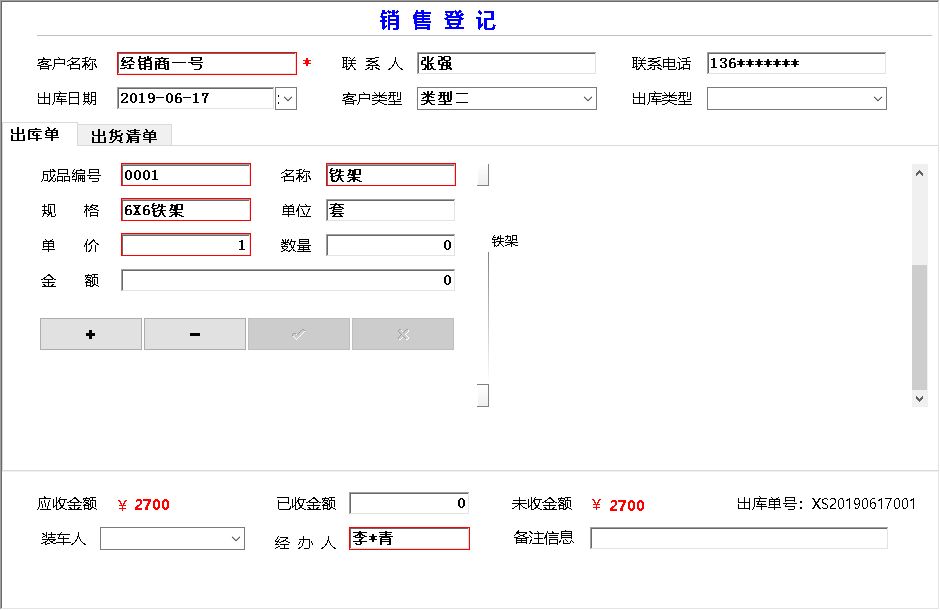940x610 pixels.
Task: Click the 名称 field containing 铁架
Action: coord(391,175)
